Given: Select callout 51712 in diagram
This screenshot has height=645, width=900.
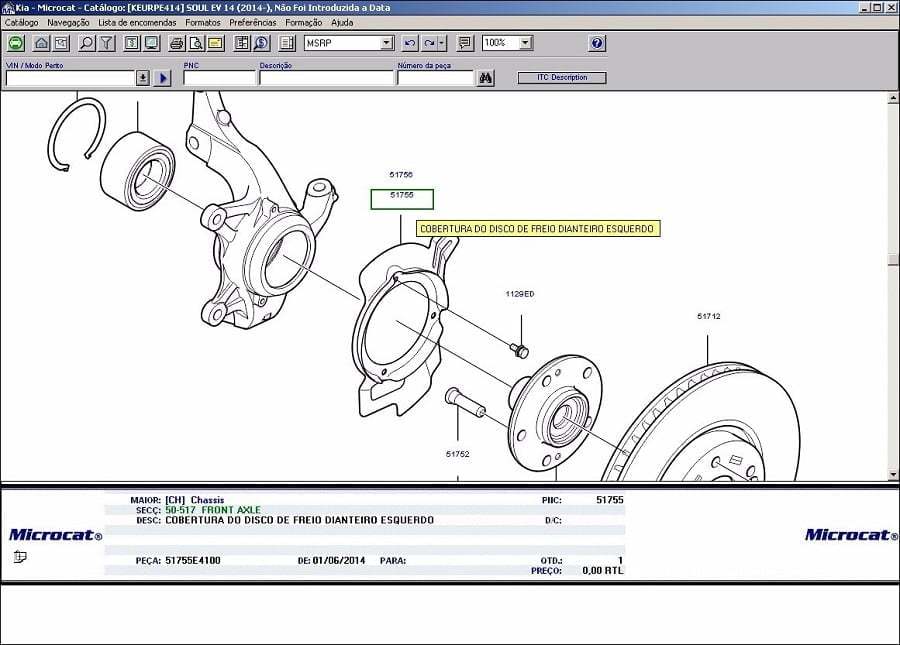Looking at the screenshot, I should click(709, 316).
